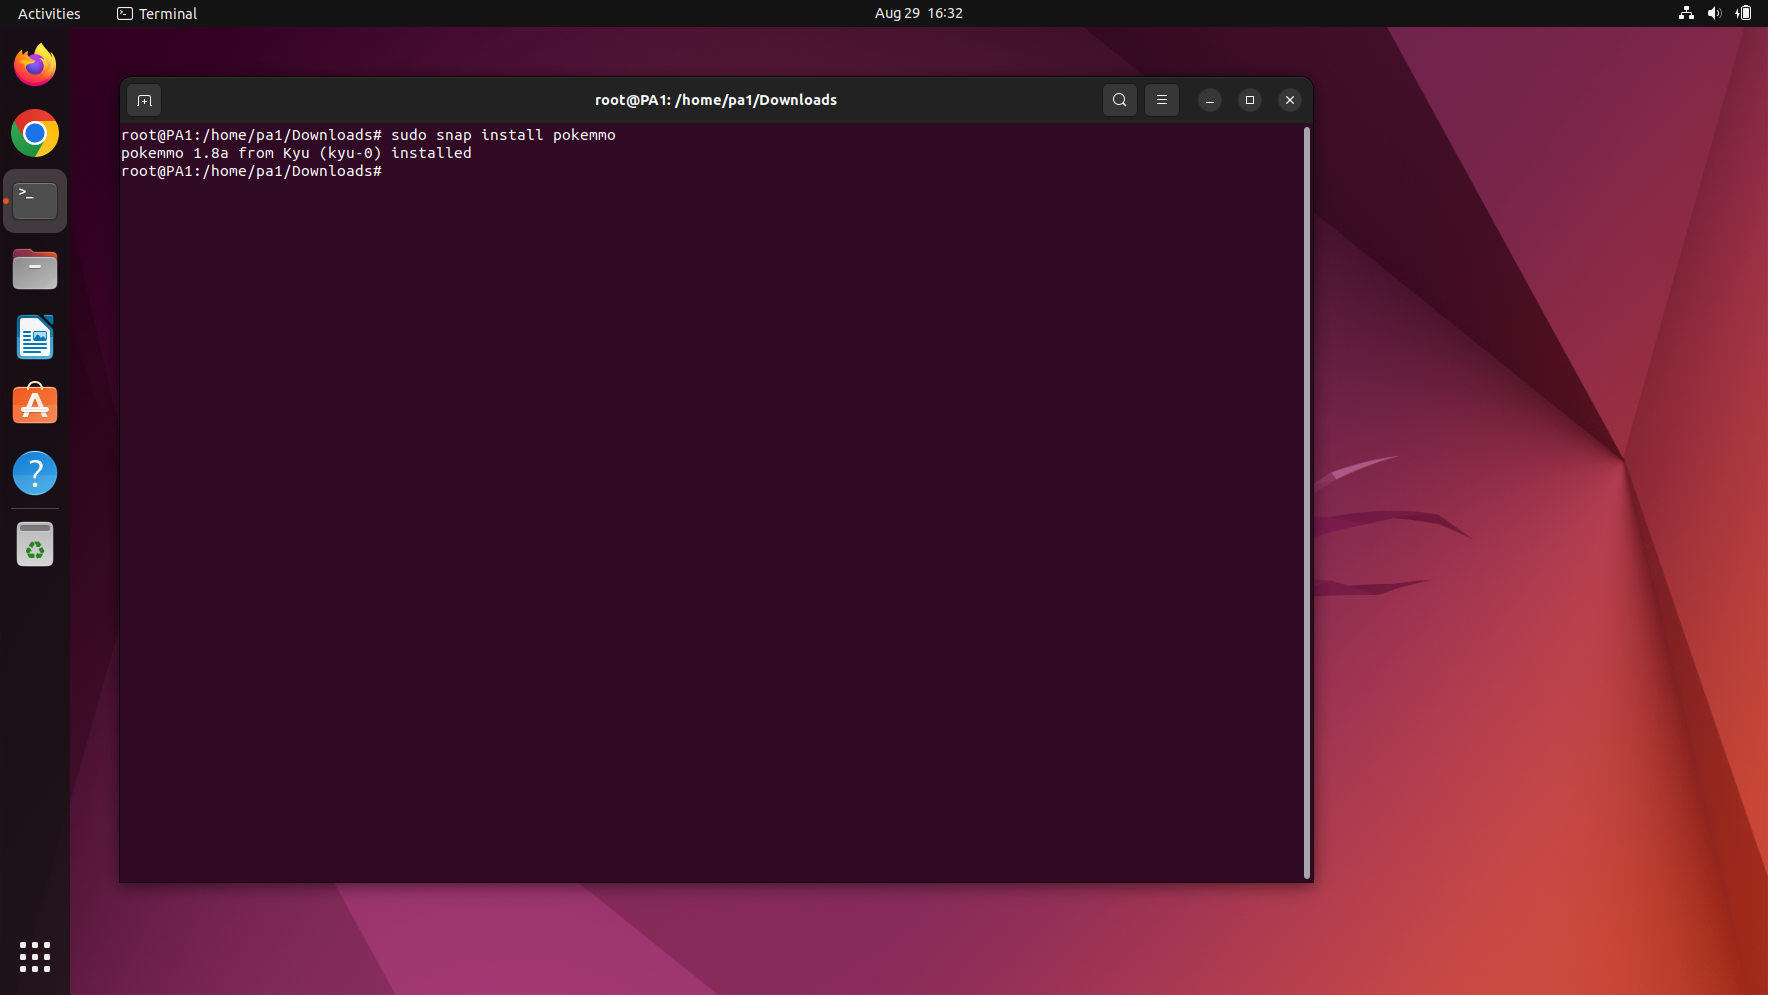Show all applications grid
The height and width of the screenshot is (995, 1768).
35,957
